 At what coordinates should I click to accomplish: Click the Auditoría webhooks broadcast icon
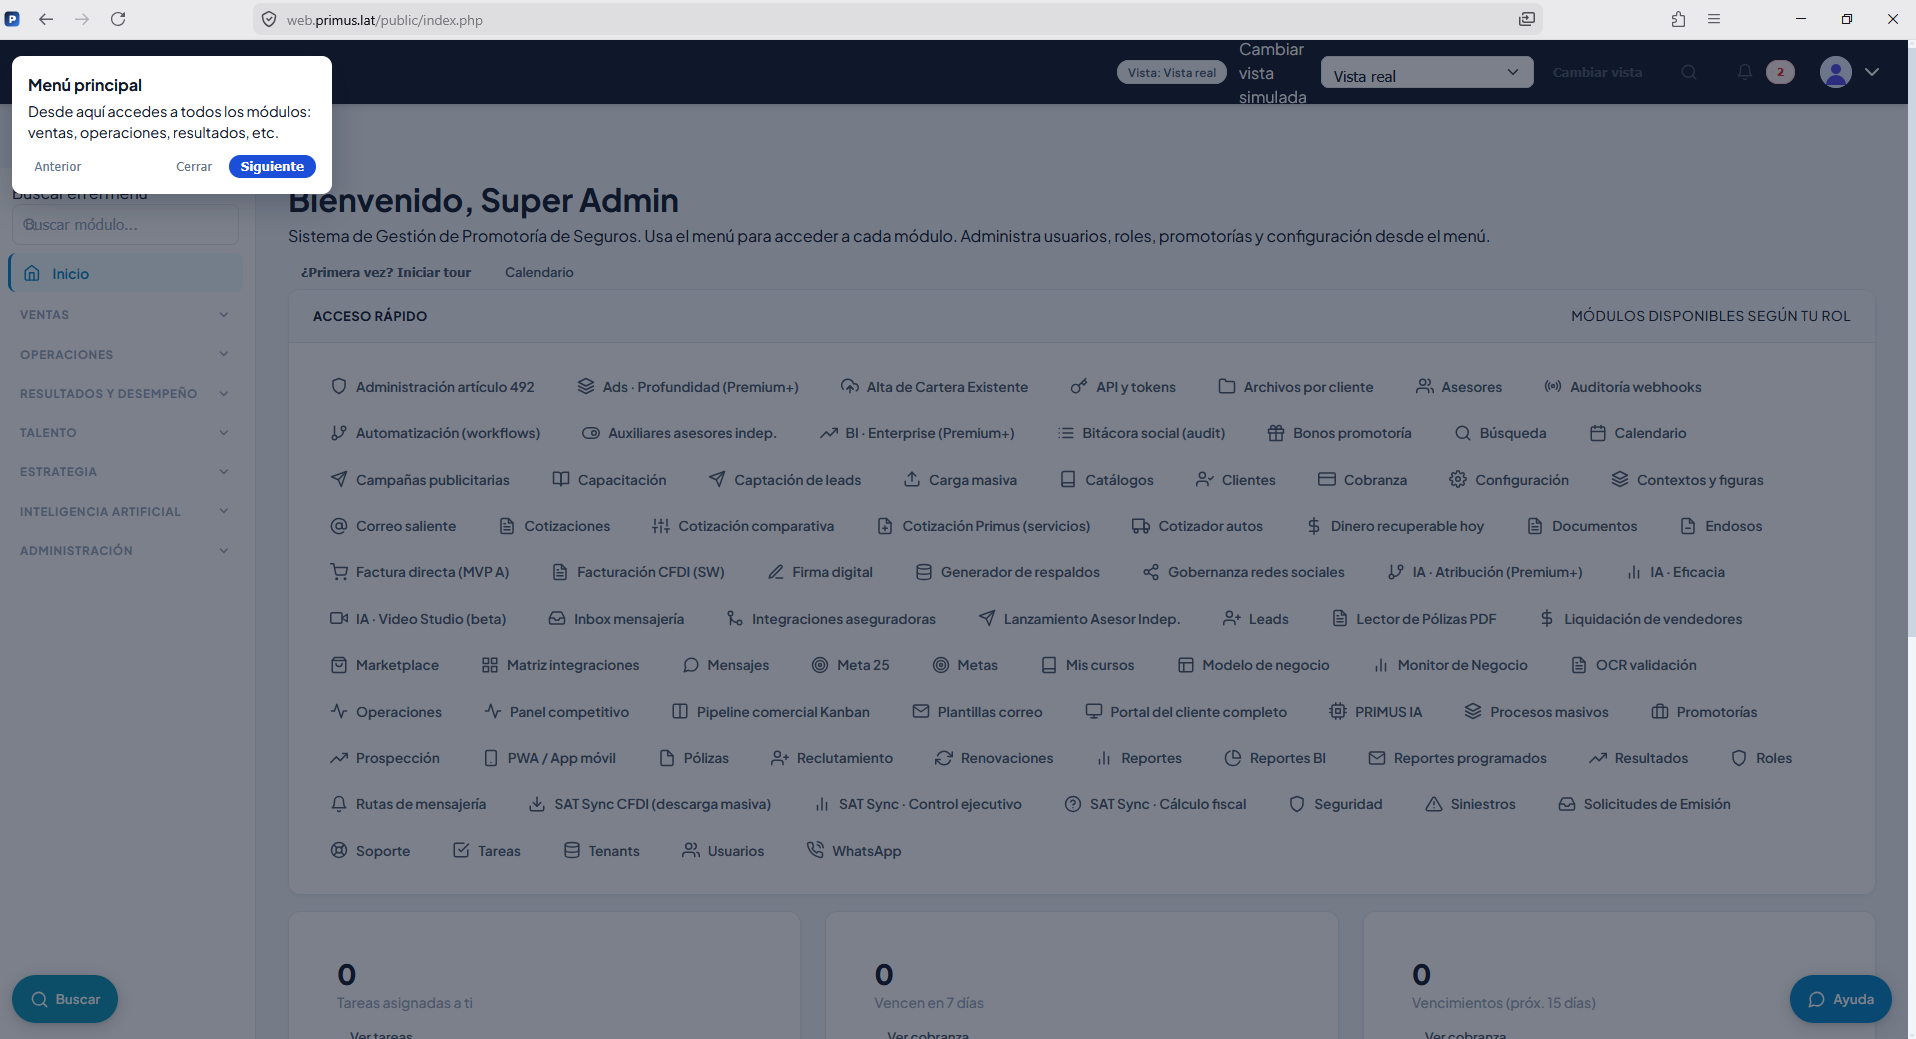point(1553,386)
